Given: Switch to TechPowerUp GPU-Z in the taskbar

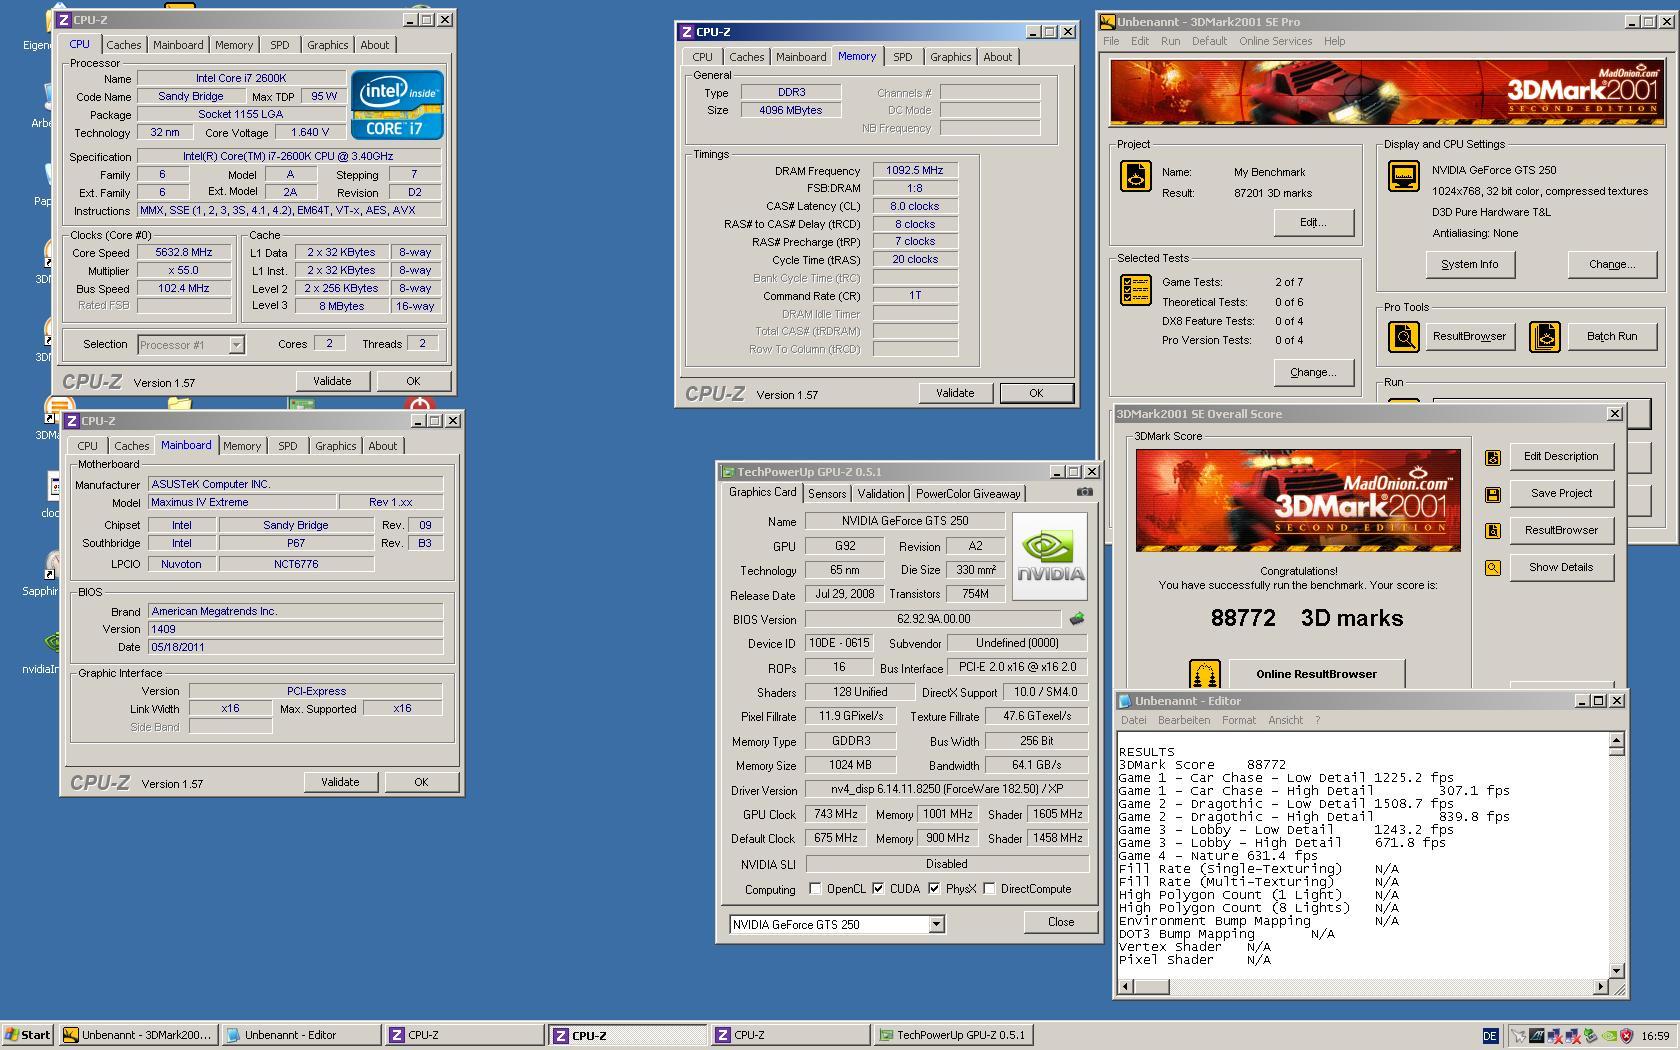Looking at the screenshot, I should [954, 1036].
